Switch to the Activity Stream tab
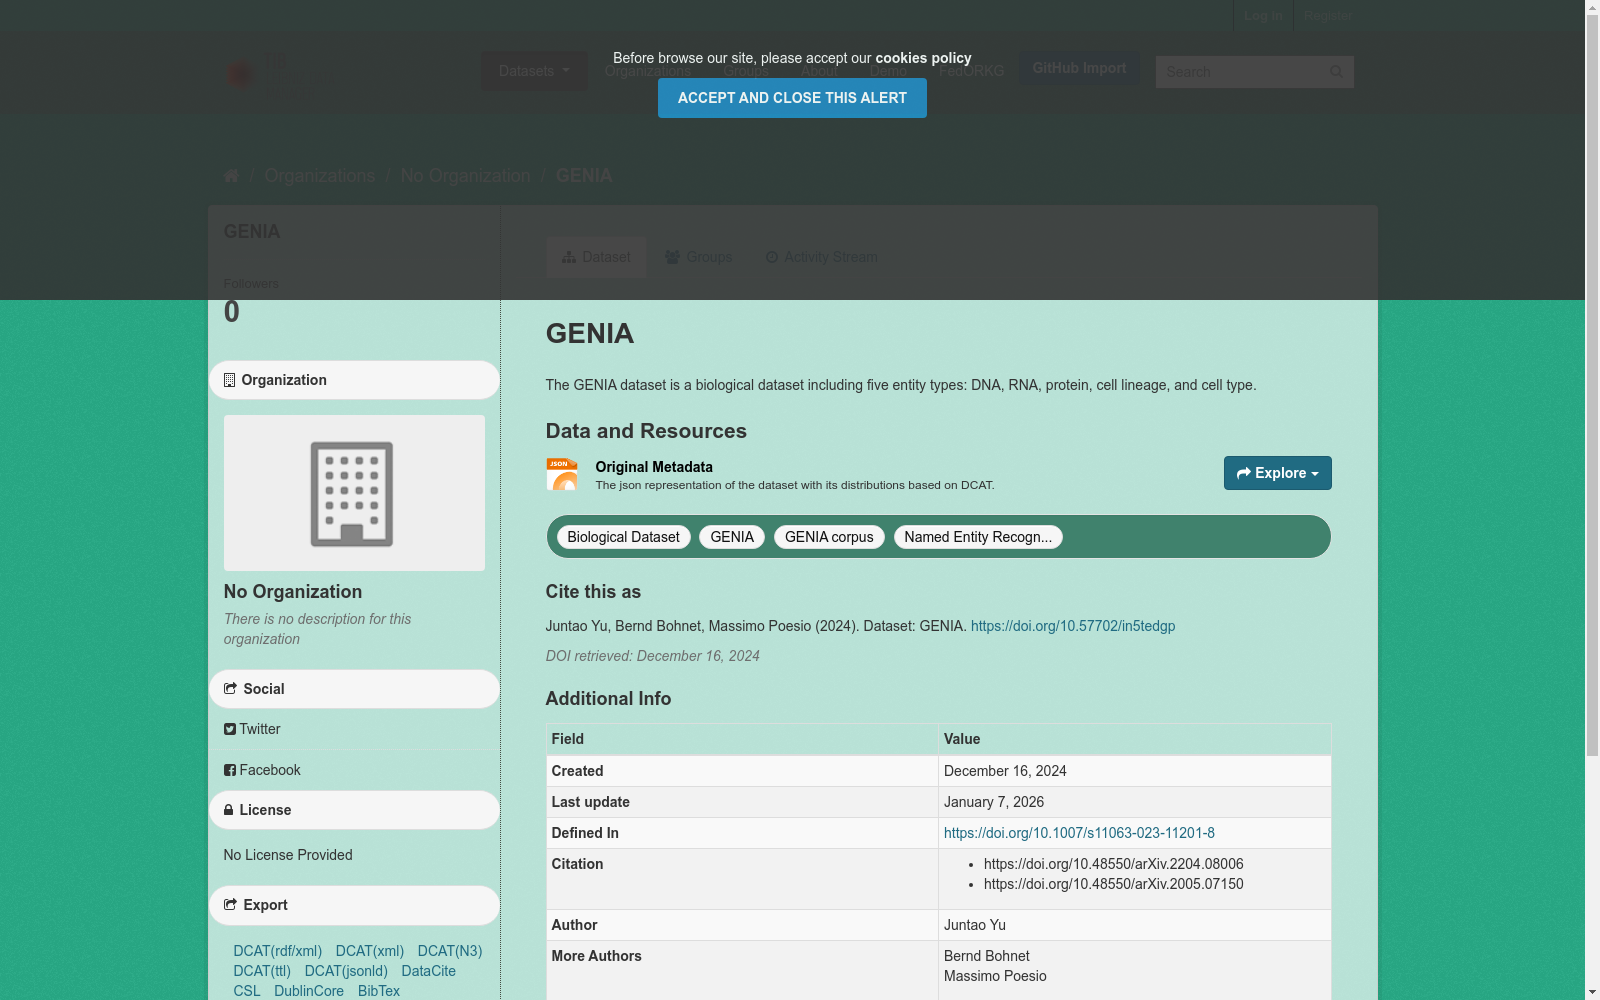The width and height of the screenshot is (1600, 1000). click(x=820, y=257)
